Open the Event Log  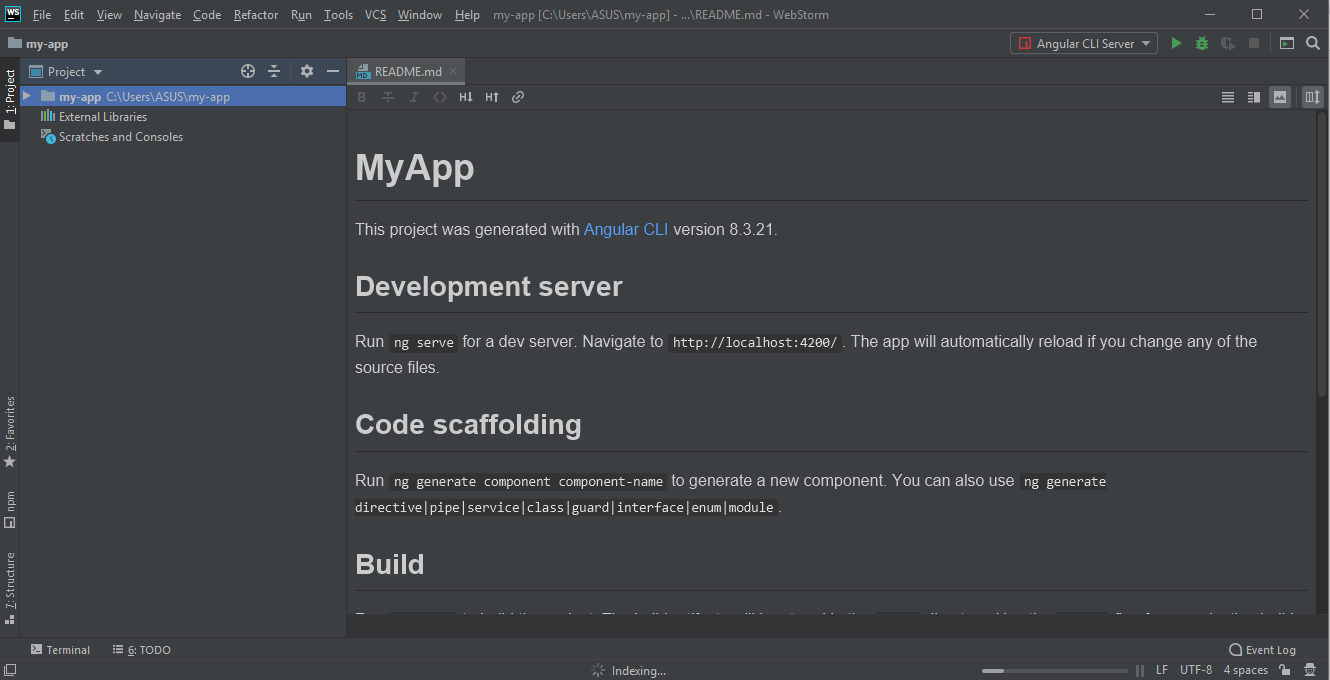point(1262,650)
